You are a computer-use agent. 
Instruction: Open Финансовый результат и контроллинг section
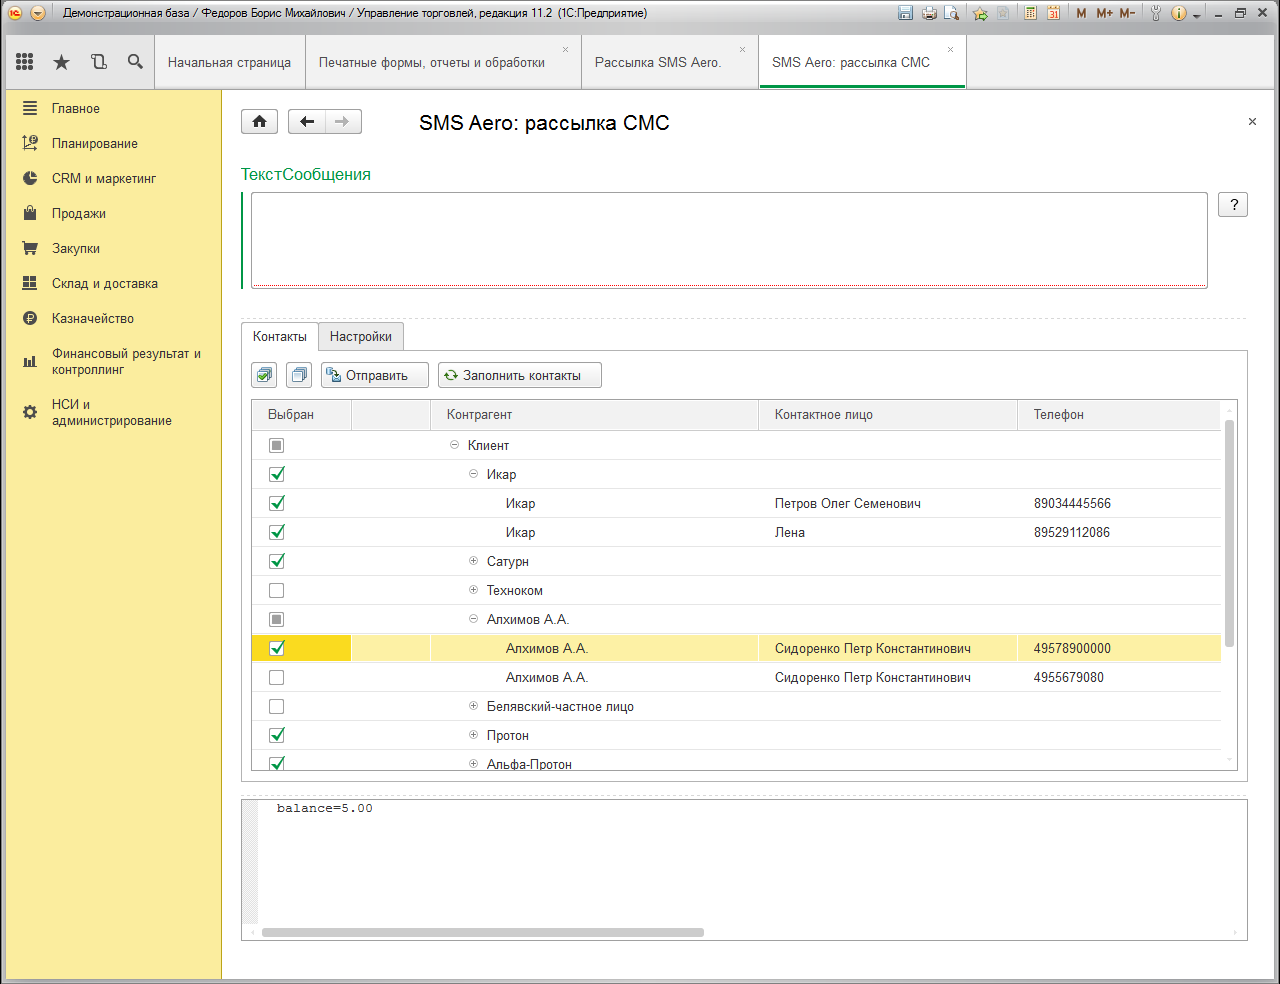tap(126, 361)
